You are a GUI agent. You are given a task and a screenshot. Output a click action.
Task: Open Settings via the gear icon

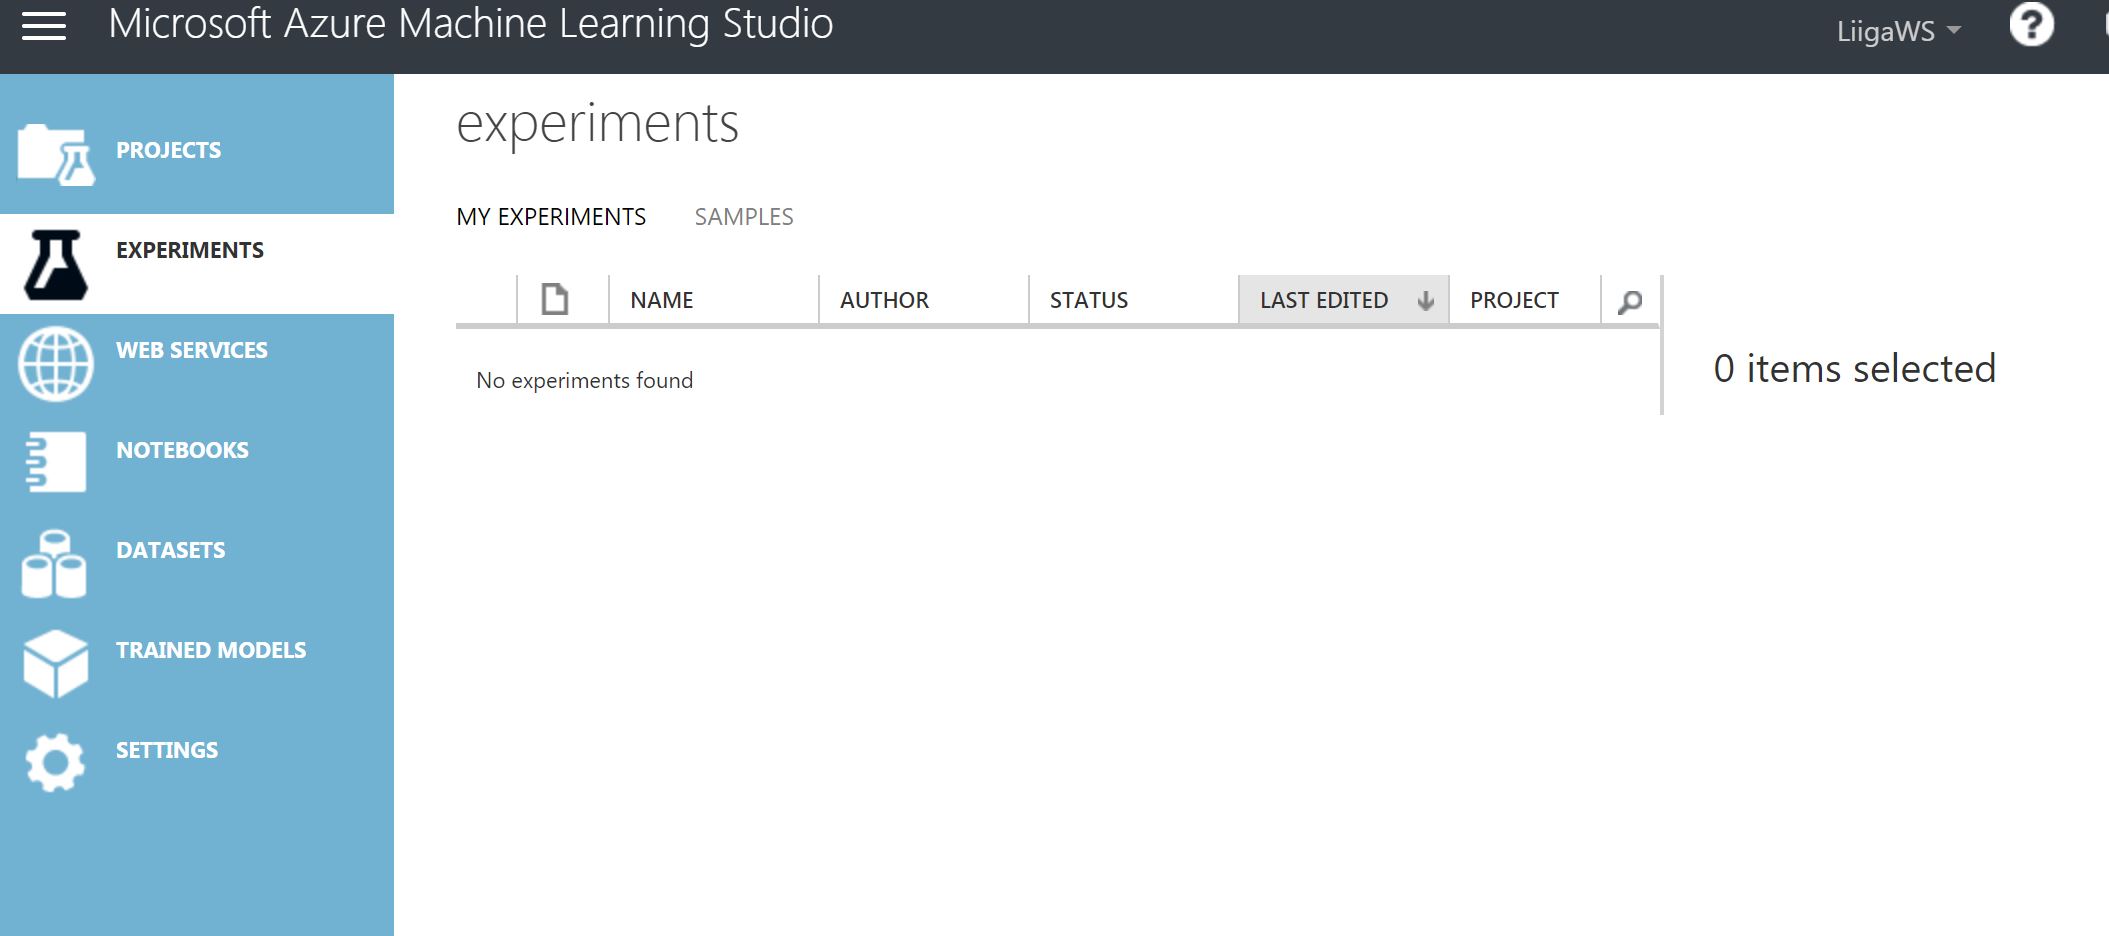[x=55, y=763]
